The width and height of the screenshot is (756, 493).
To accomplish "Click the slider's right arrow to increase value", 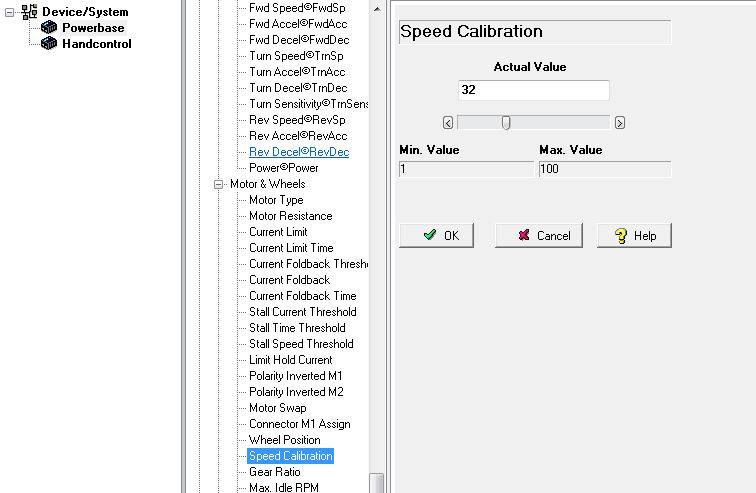I will click(x=620, y=123).
